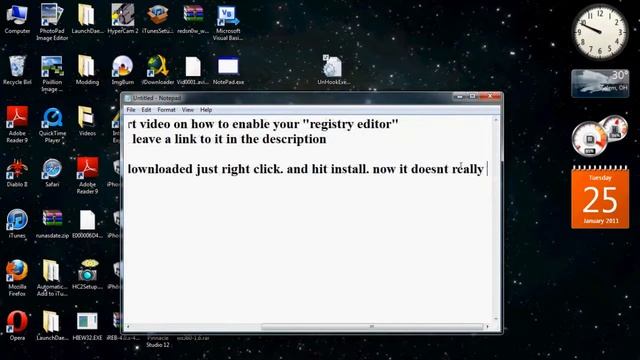This screenshot has height=360, width=640.
Task: Click the calendar gadget showing 25
Action: [x=600, y=197]
